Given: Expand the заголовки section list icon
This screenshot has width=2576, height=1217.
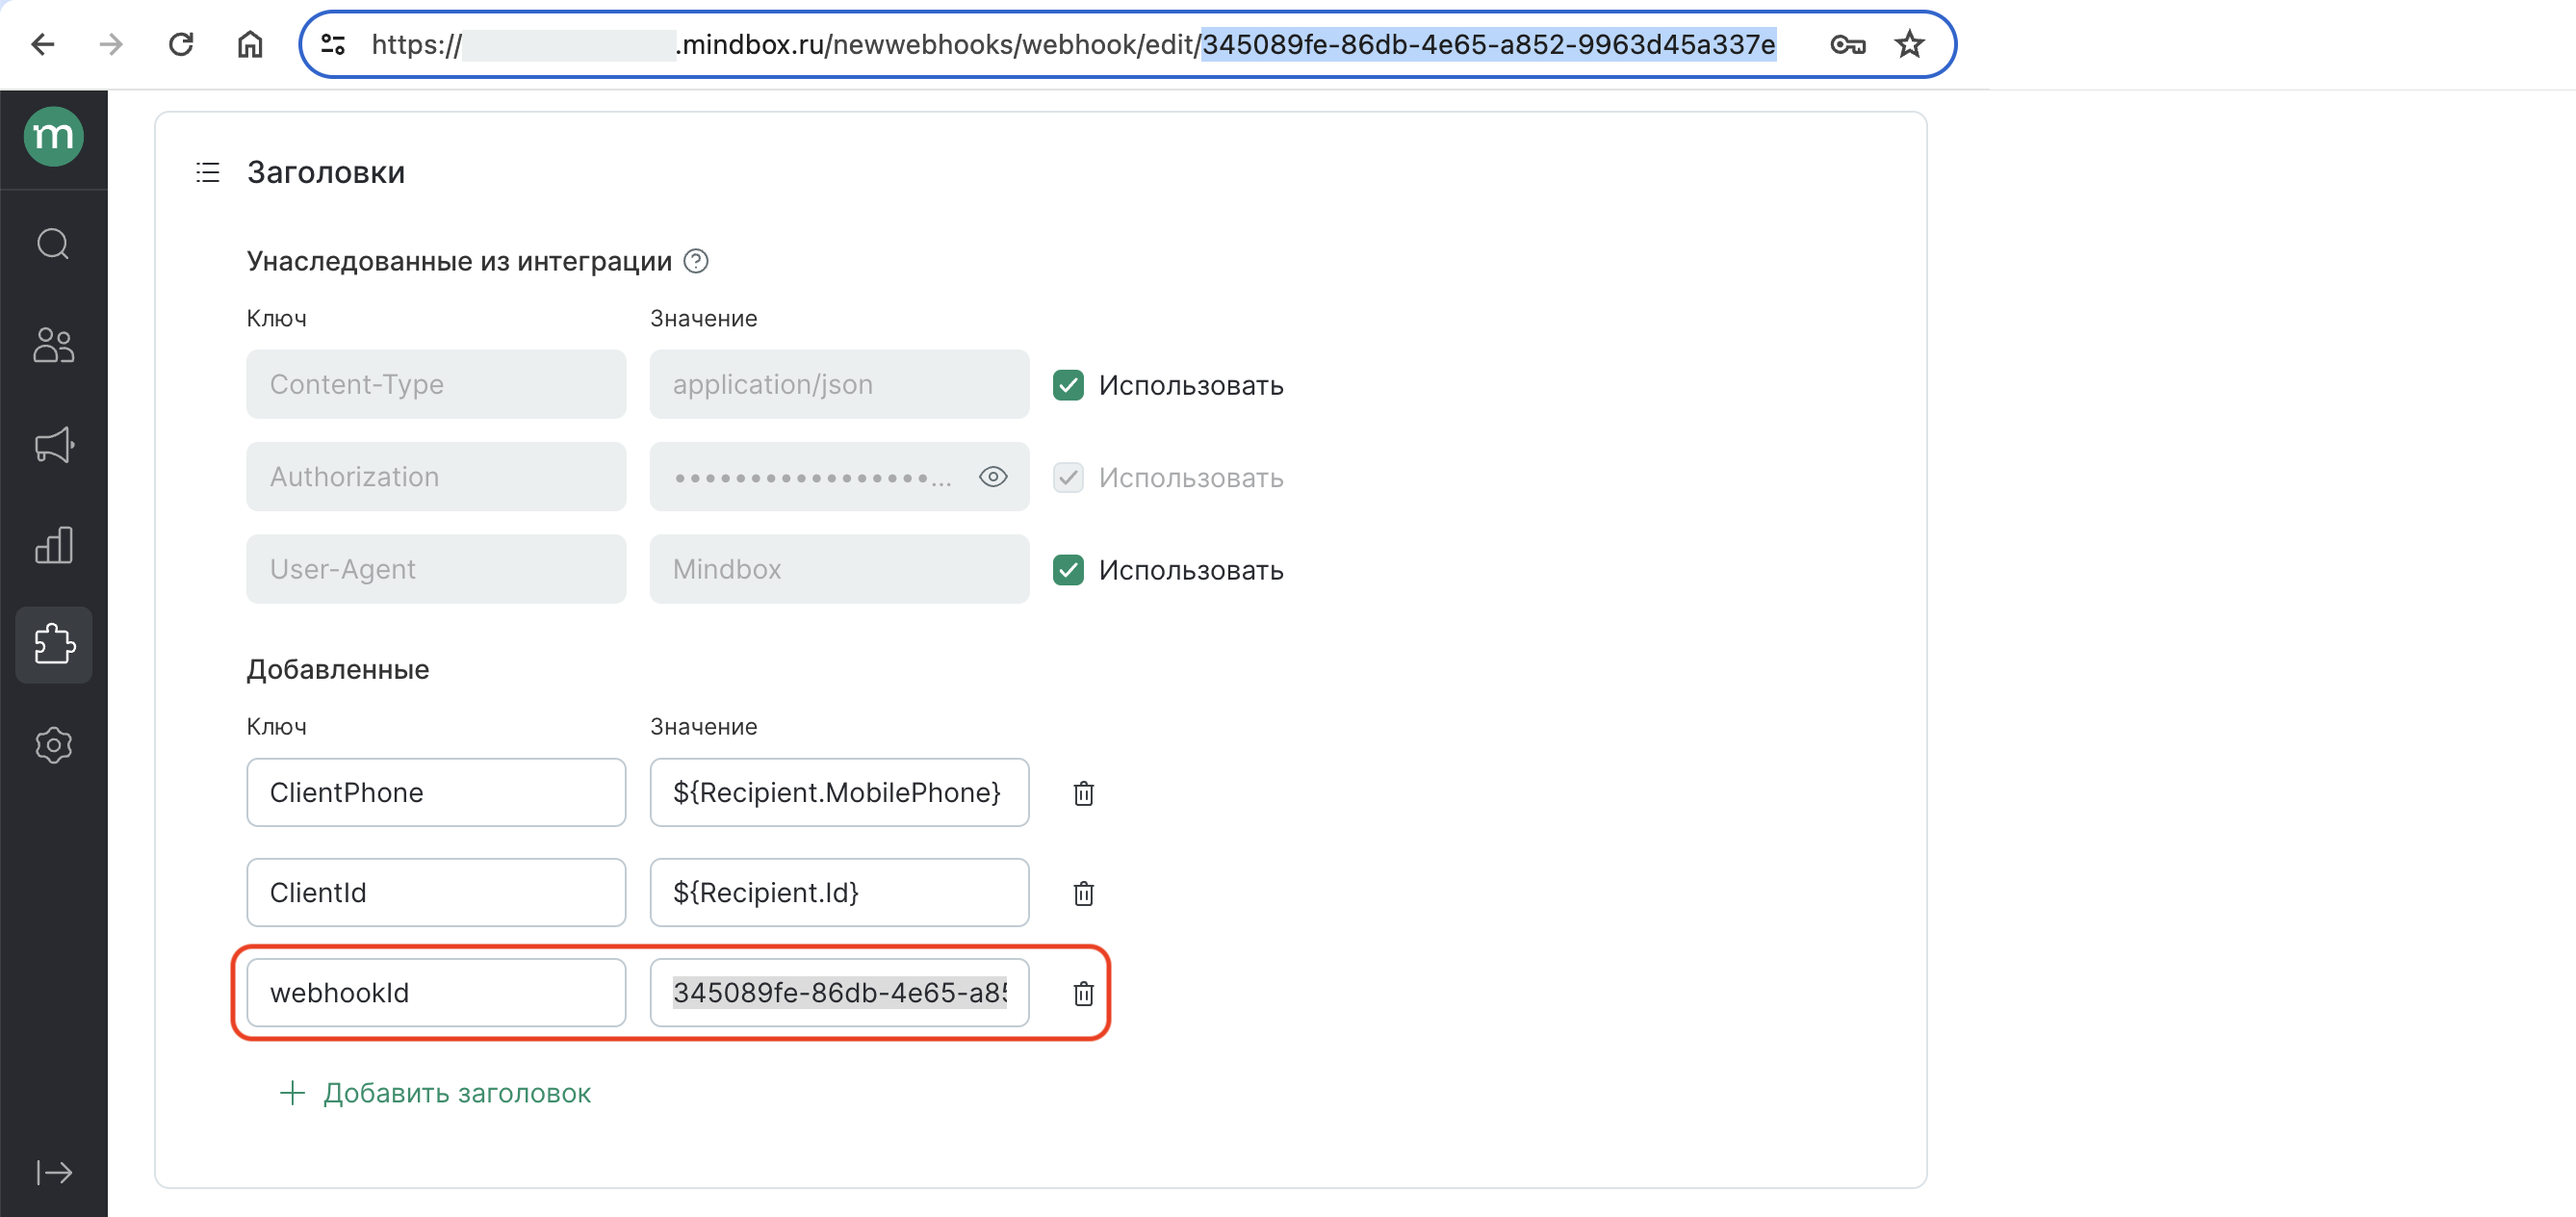Looking at the screenshot, I should click(209, 170).
